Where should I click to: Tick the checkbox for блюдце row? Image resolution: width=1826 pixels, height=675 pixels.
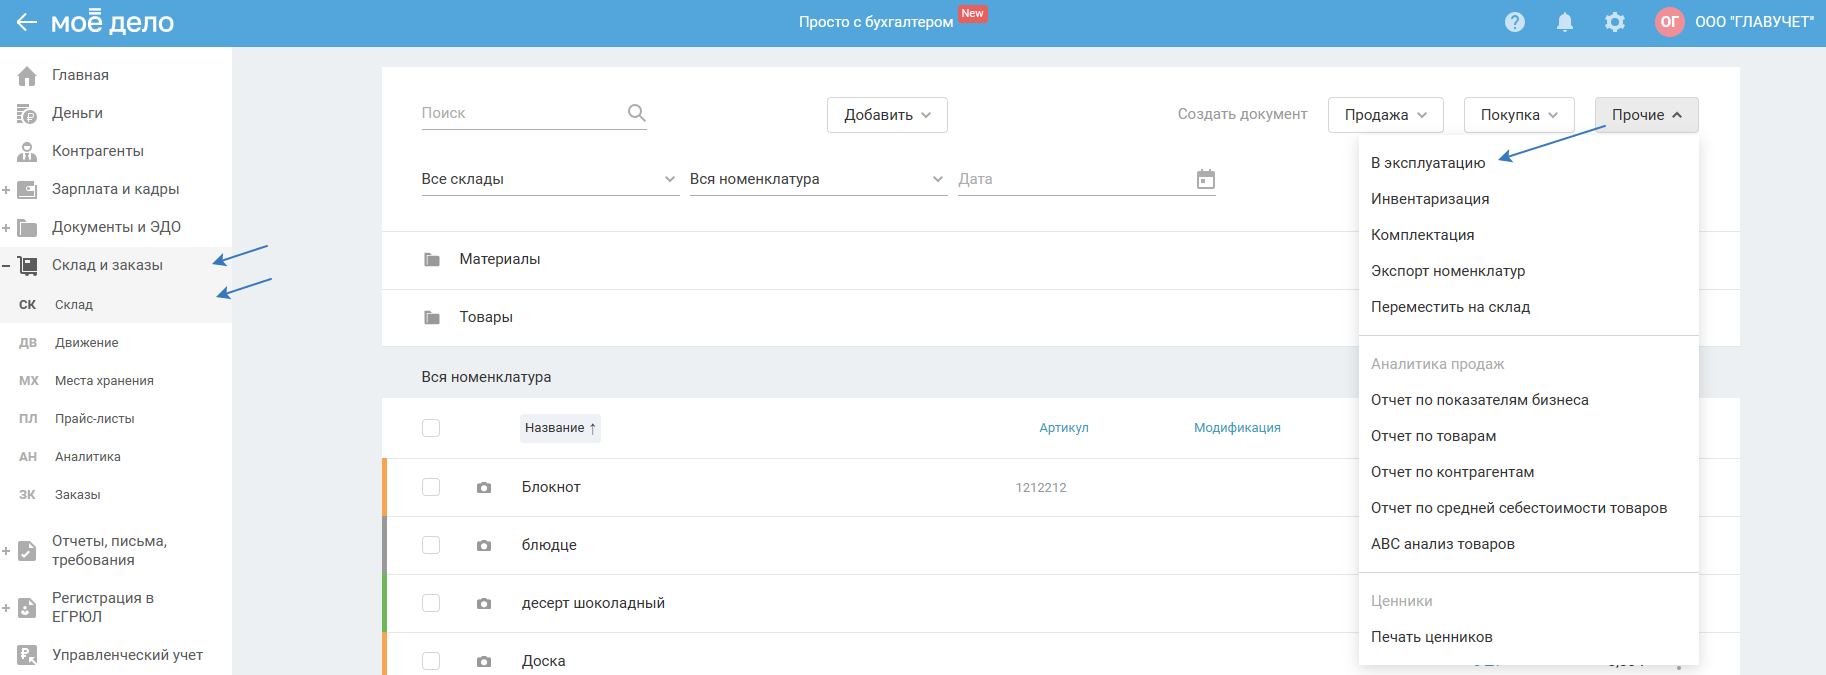click(431, 545)
